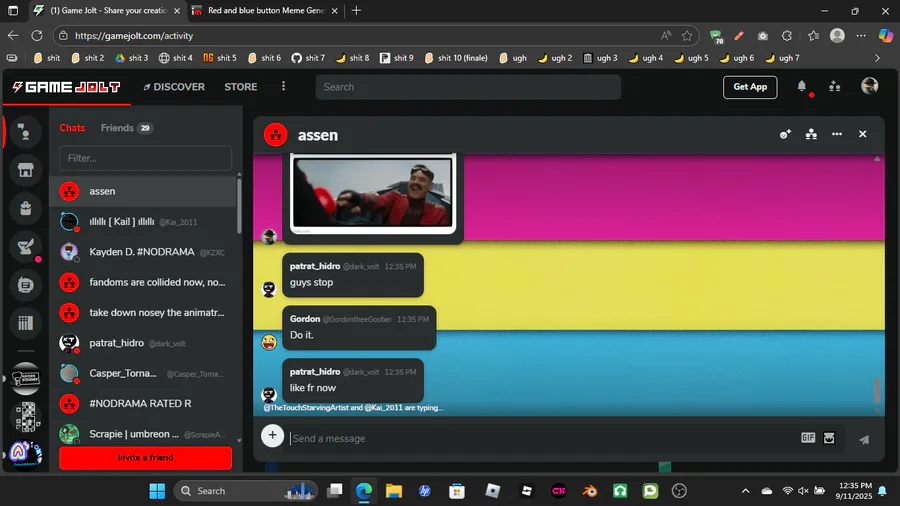
Task: Click the plus attachment button
Action: [272, 435]
